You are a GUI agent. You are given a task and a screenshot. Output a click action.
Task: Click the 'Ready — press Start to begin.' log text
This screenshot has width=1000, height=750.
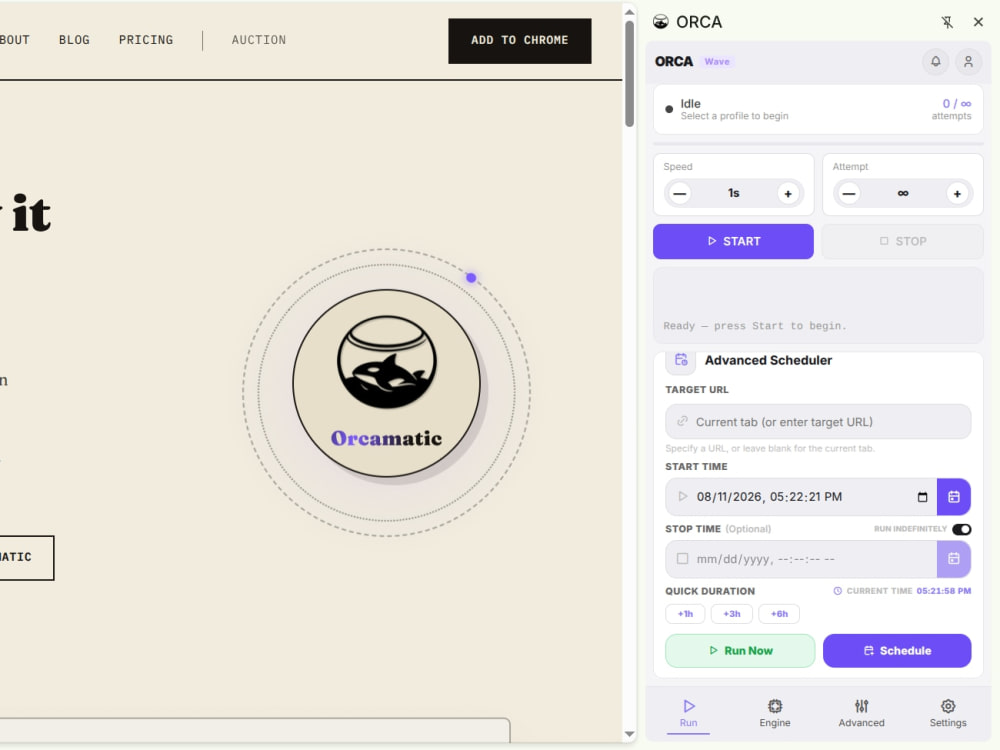click(754, 326)
